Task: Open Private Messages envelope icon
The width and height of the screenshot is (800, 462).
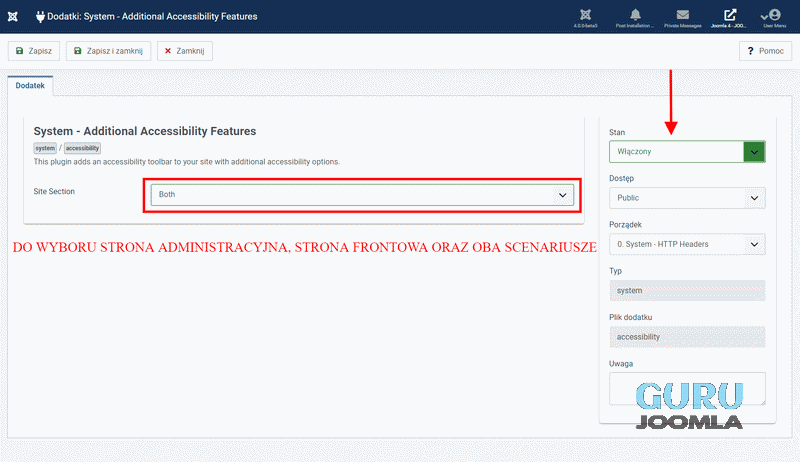Action: [x=683, y=18]
